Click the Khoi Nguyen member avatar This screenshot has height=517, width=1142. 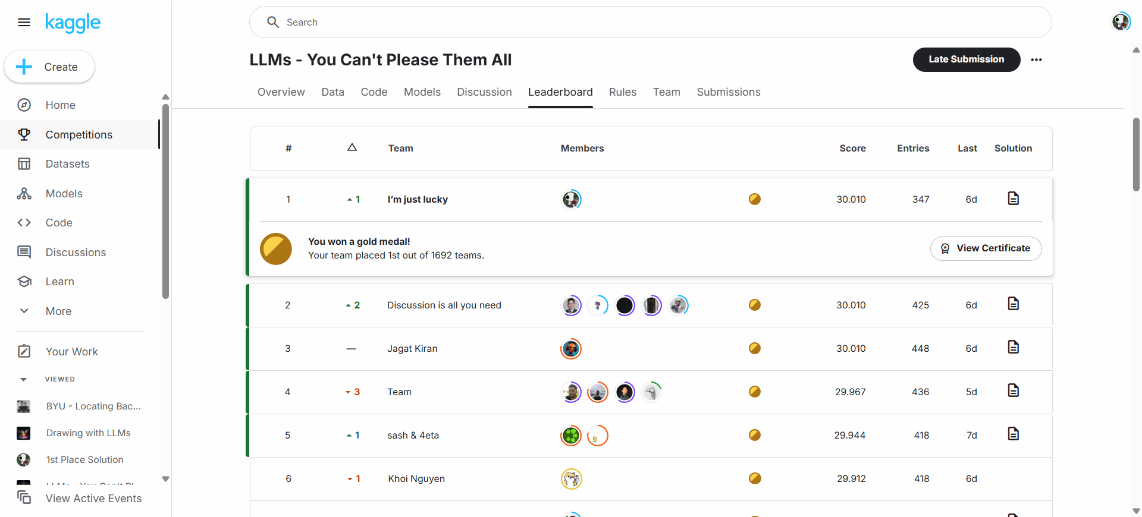click(x=572, y=479)
